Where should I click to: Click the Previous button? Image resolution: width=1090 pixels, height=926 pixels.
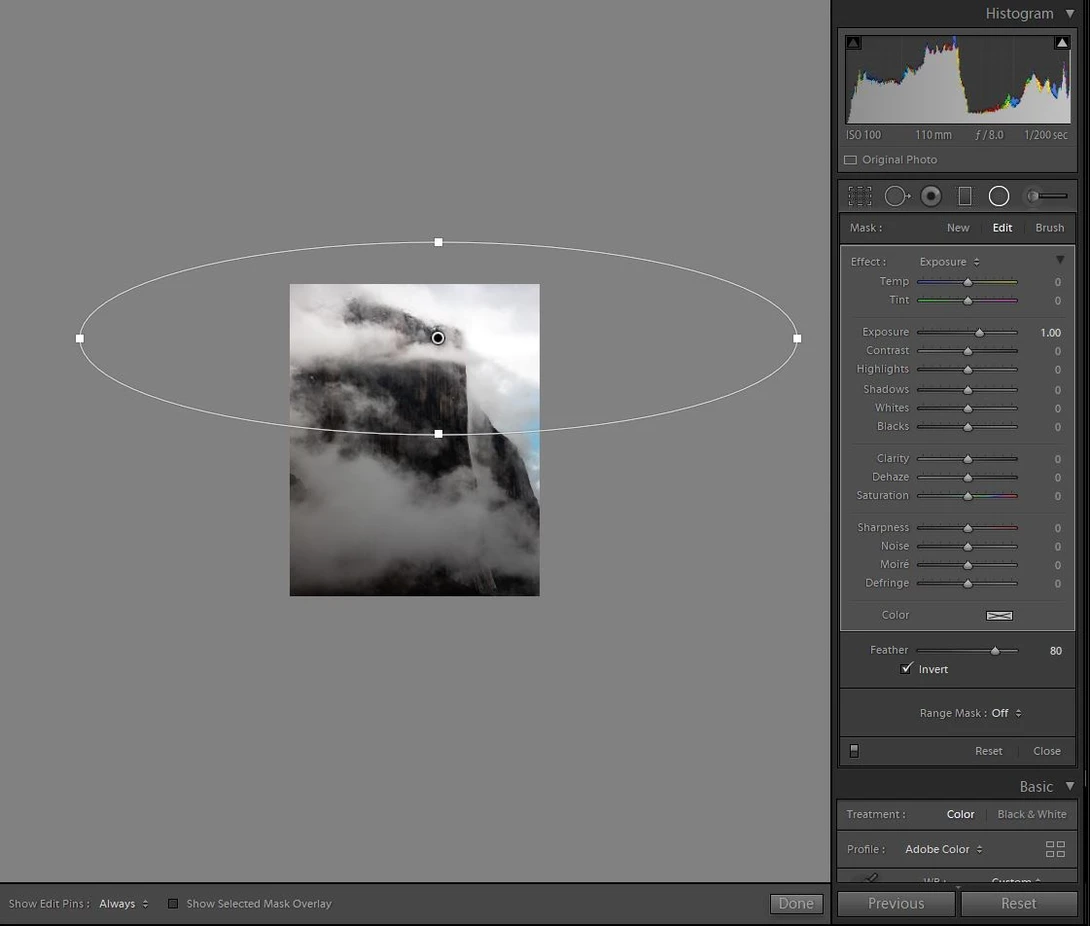(x=896, y=904)
